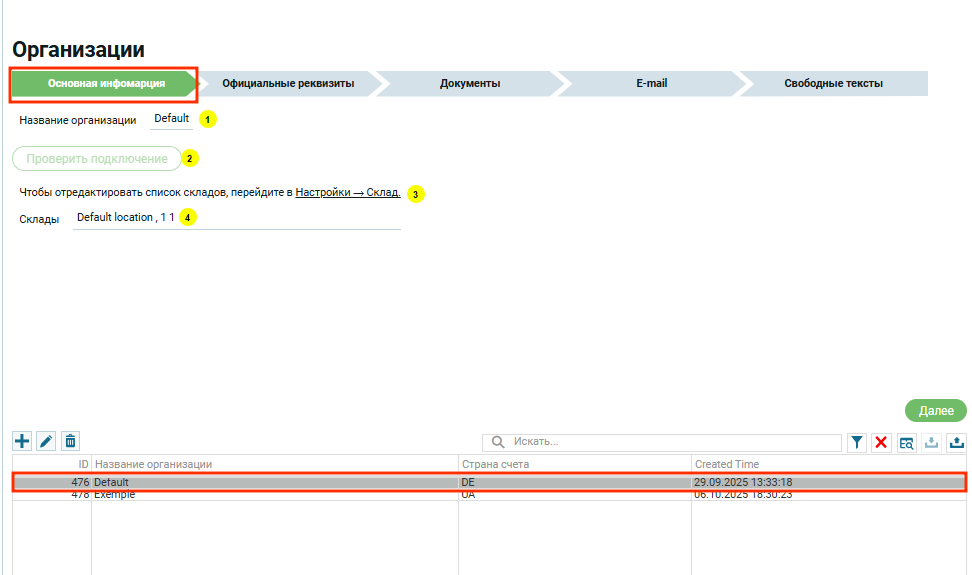The height and width of the screenshot is (575, 972).
Task: Select the Основная информация tab
Action: [105, 84]
